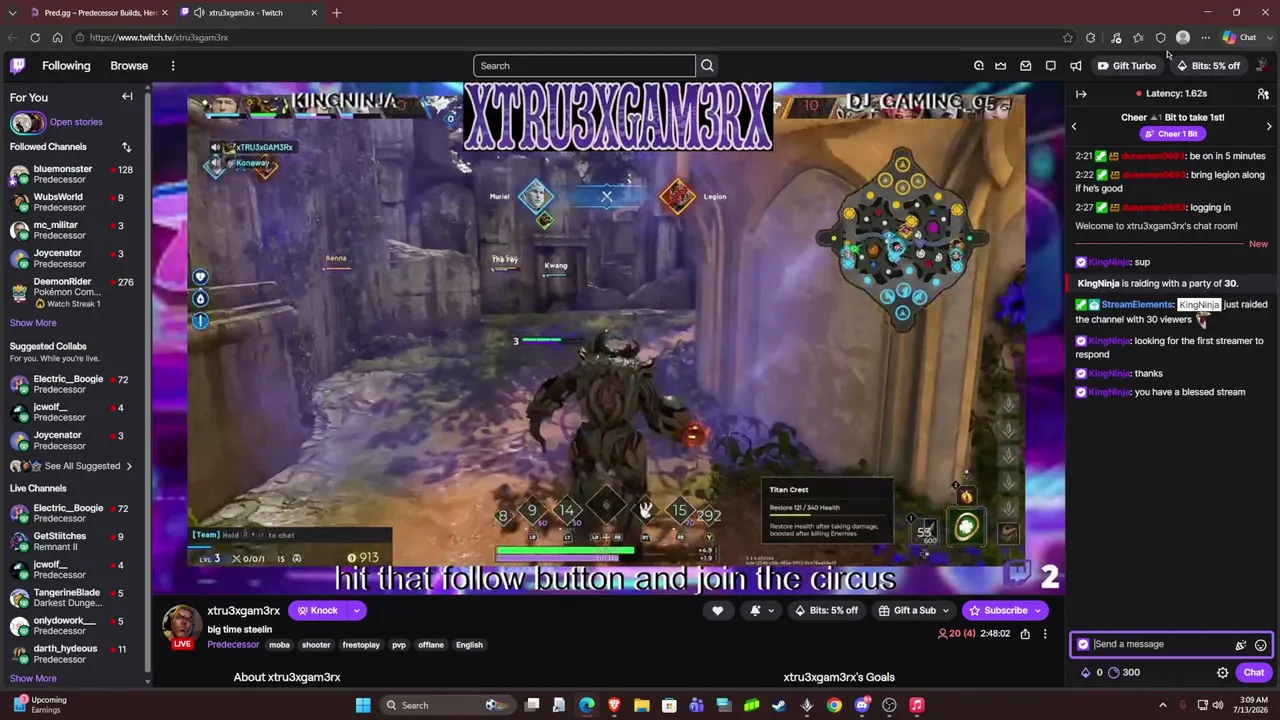Viewport: 1280px width, 720px height.
Task: Open the user avatar menu in Twitch header
Action: click(1262, 66)
